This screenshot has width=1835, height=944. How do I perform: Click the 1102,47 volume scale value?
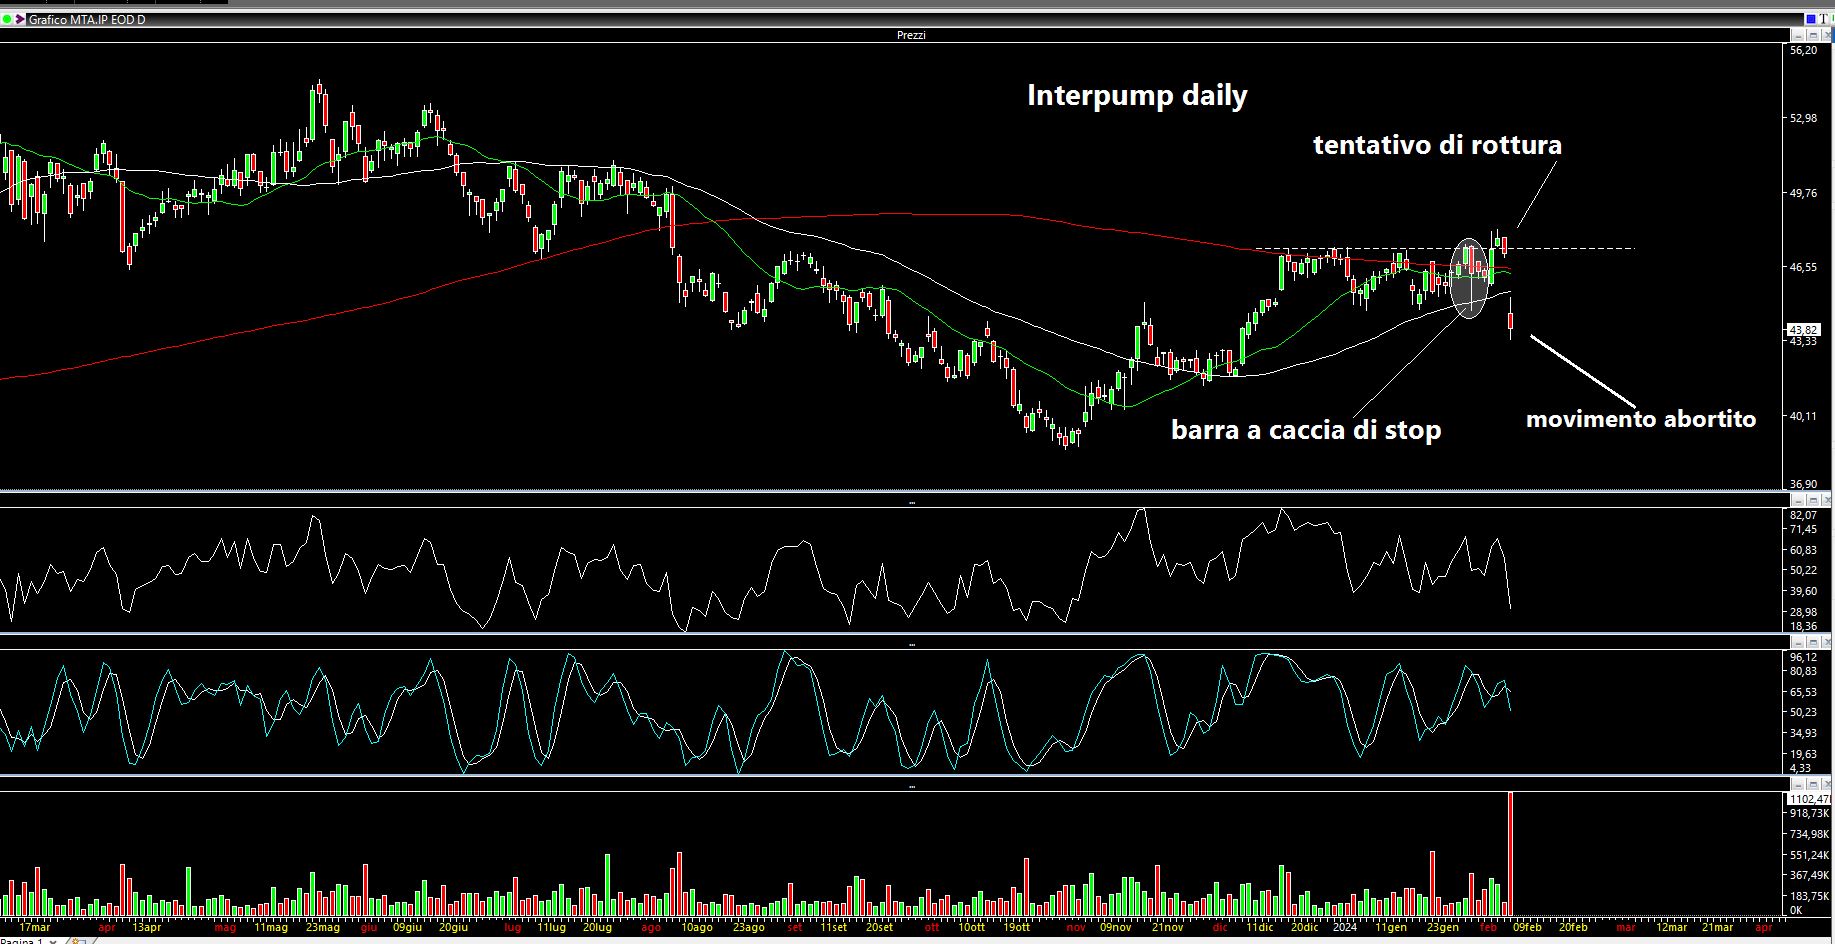click(x=1809, y=799)
